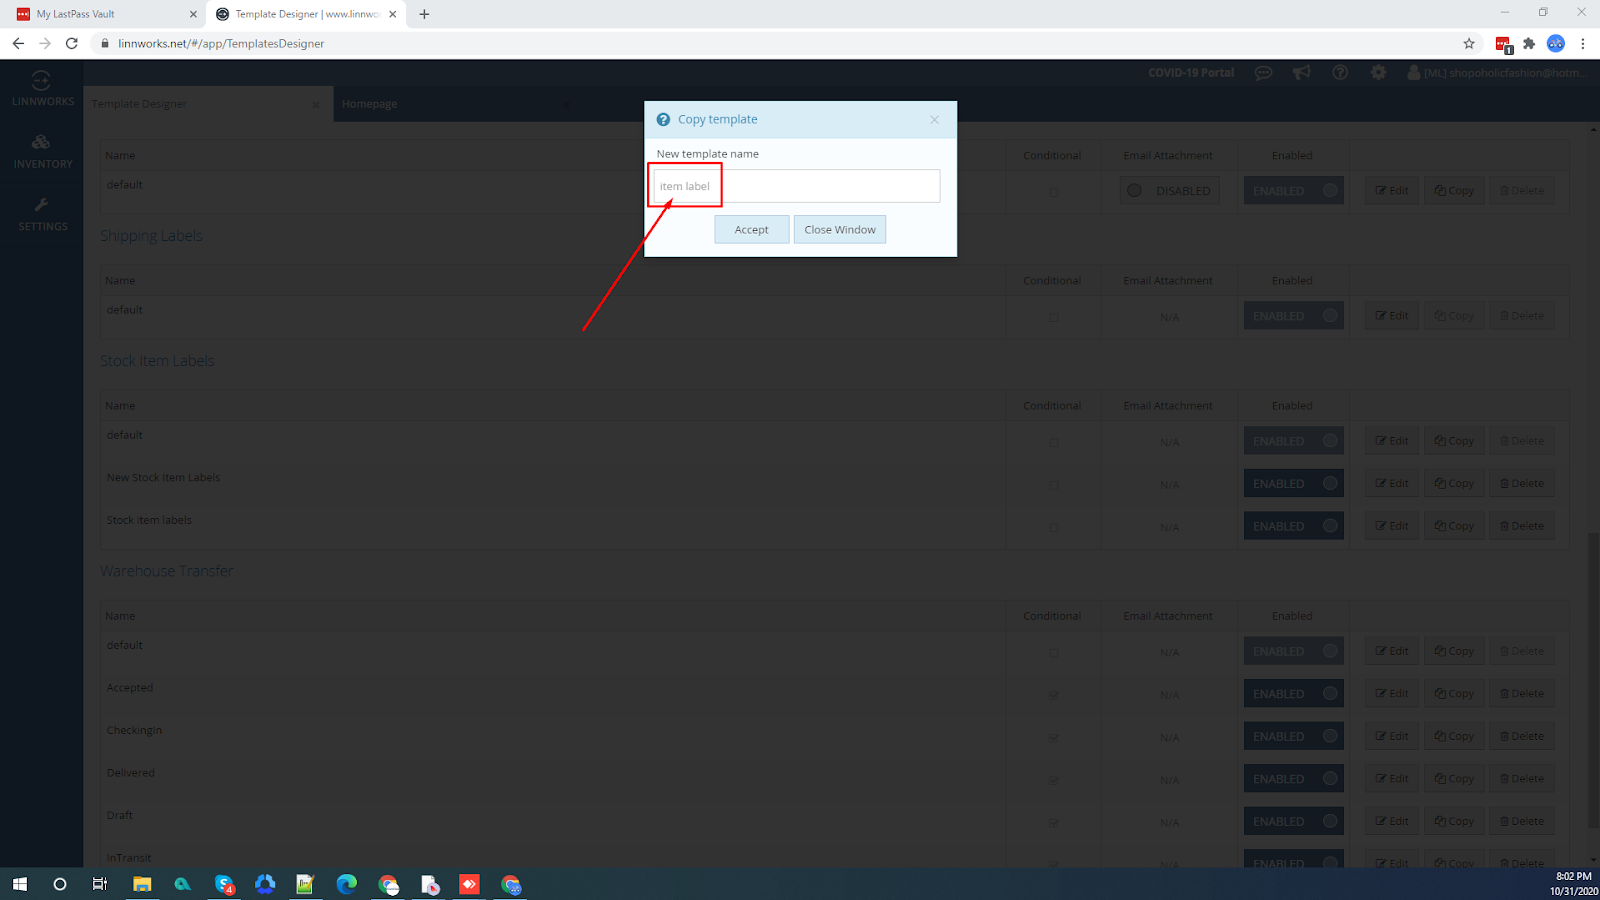
Task: Open the Chrome profile avatar
Action: (1556, 43)
